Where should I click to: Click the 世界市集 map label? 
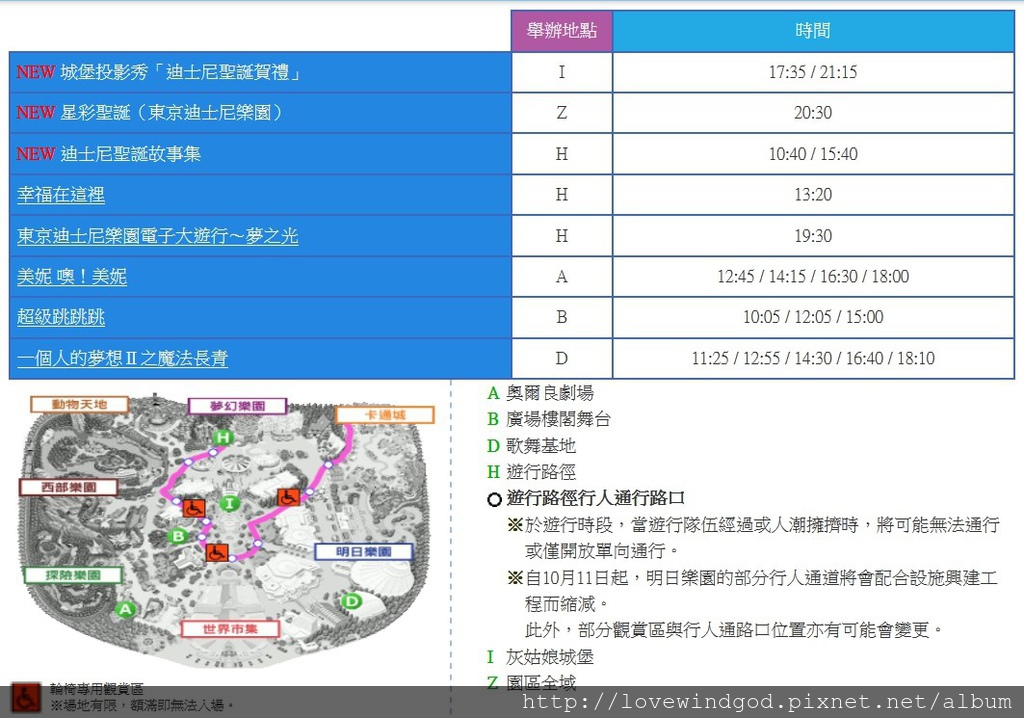230,629
